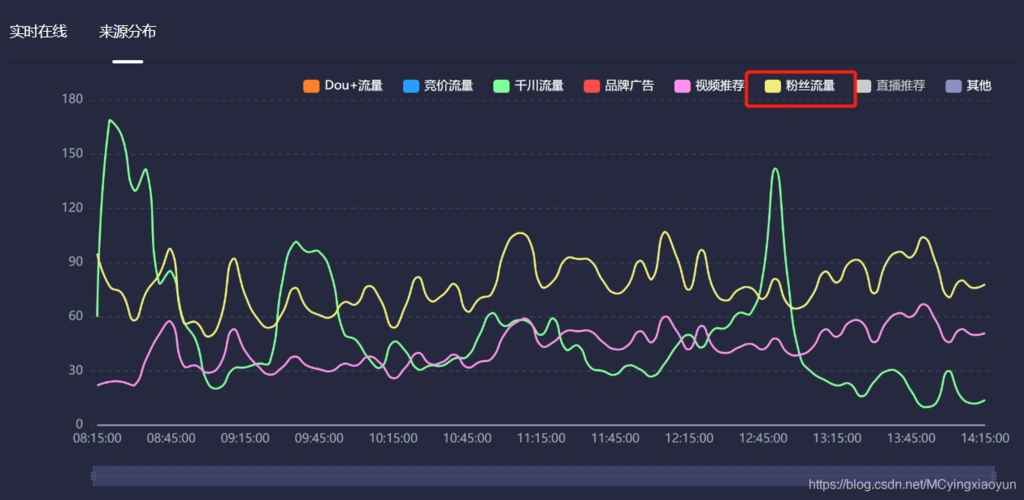Click the 11:15:00 time axis label
1024x500 pixels.
540,438
